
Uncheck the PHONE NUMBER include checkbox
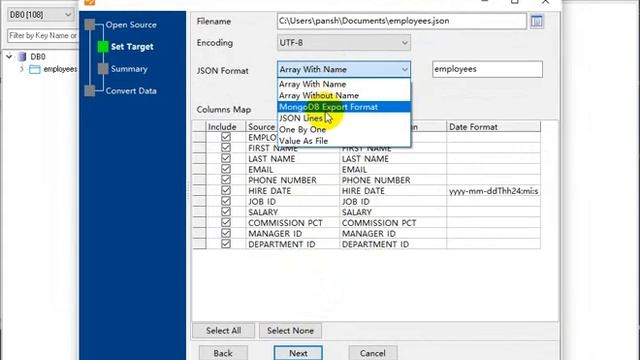point(226,180)
